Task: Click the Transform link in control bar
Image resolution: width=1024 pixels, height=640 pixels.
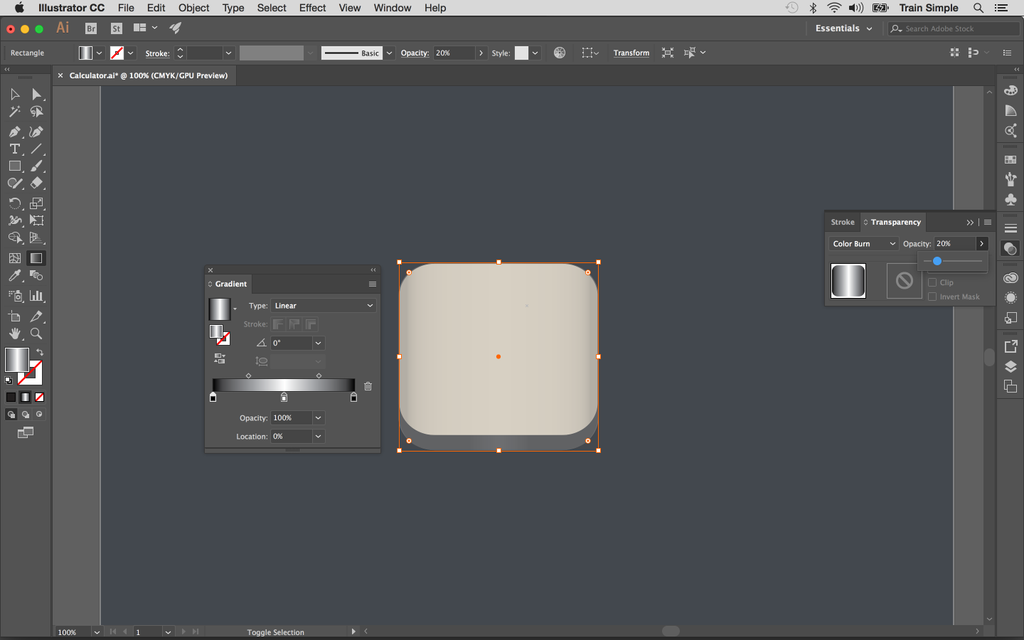Action: click(x=631, y=52)
